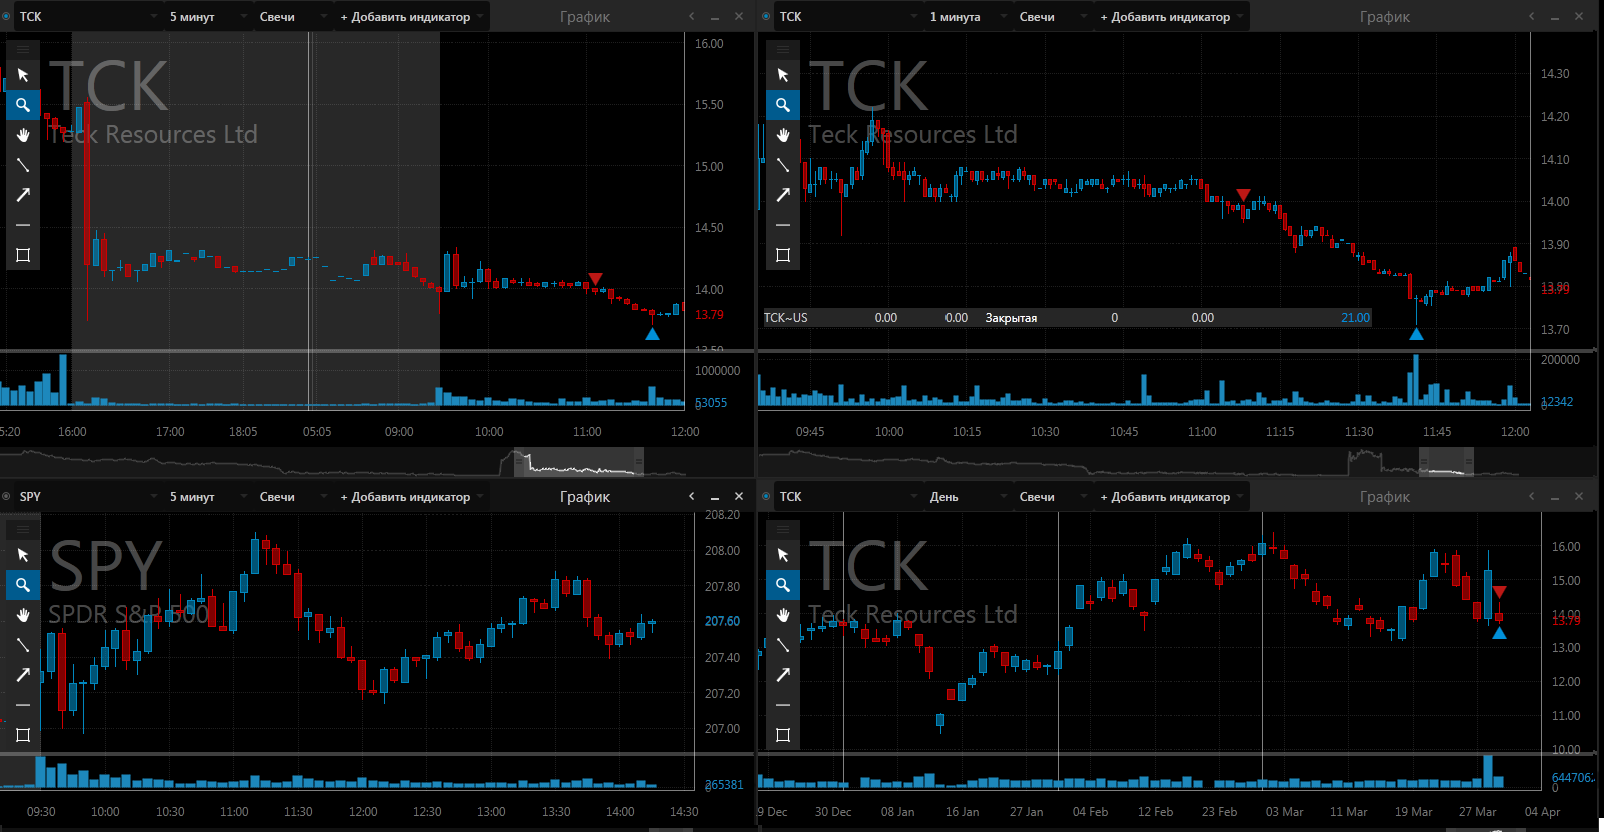The image size is (1604, 832).
Task: Click the График title of TCK 1 минута chart
Action: (1385, 17)
